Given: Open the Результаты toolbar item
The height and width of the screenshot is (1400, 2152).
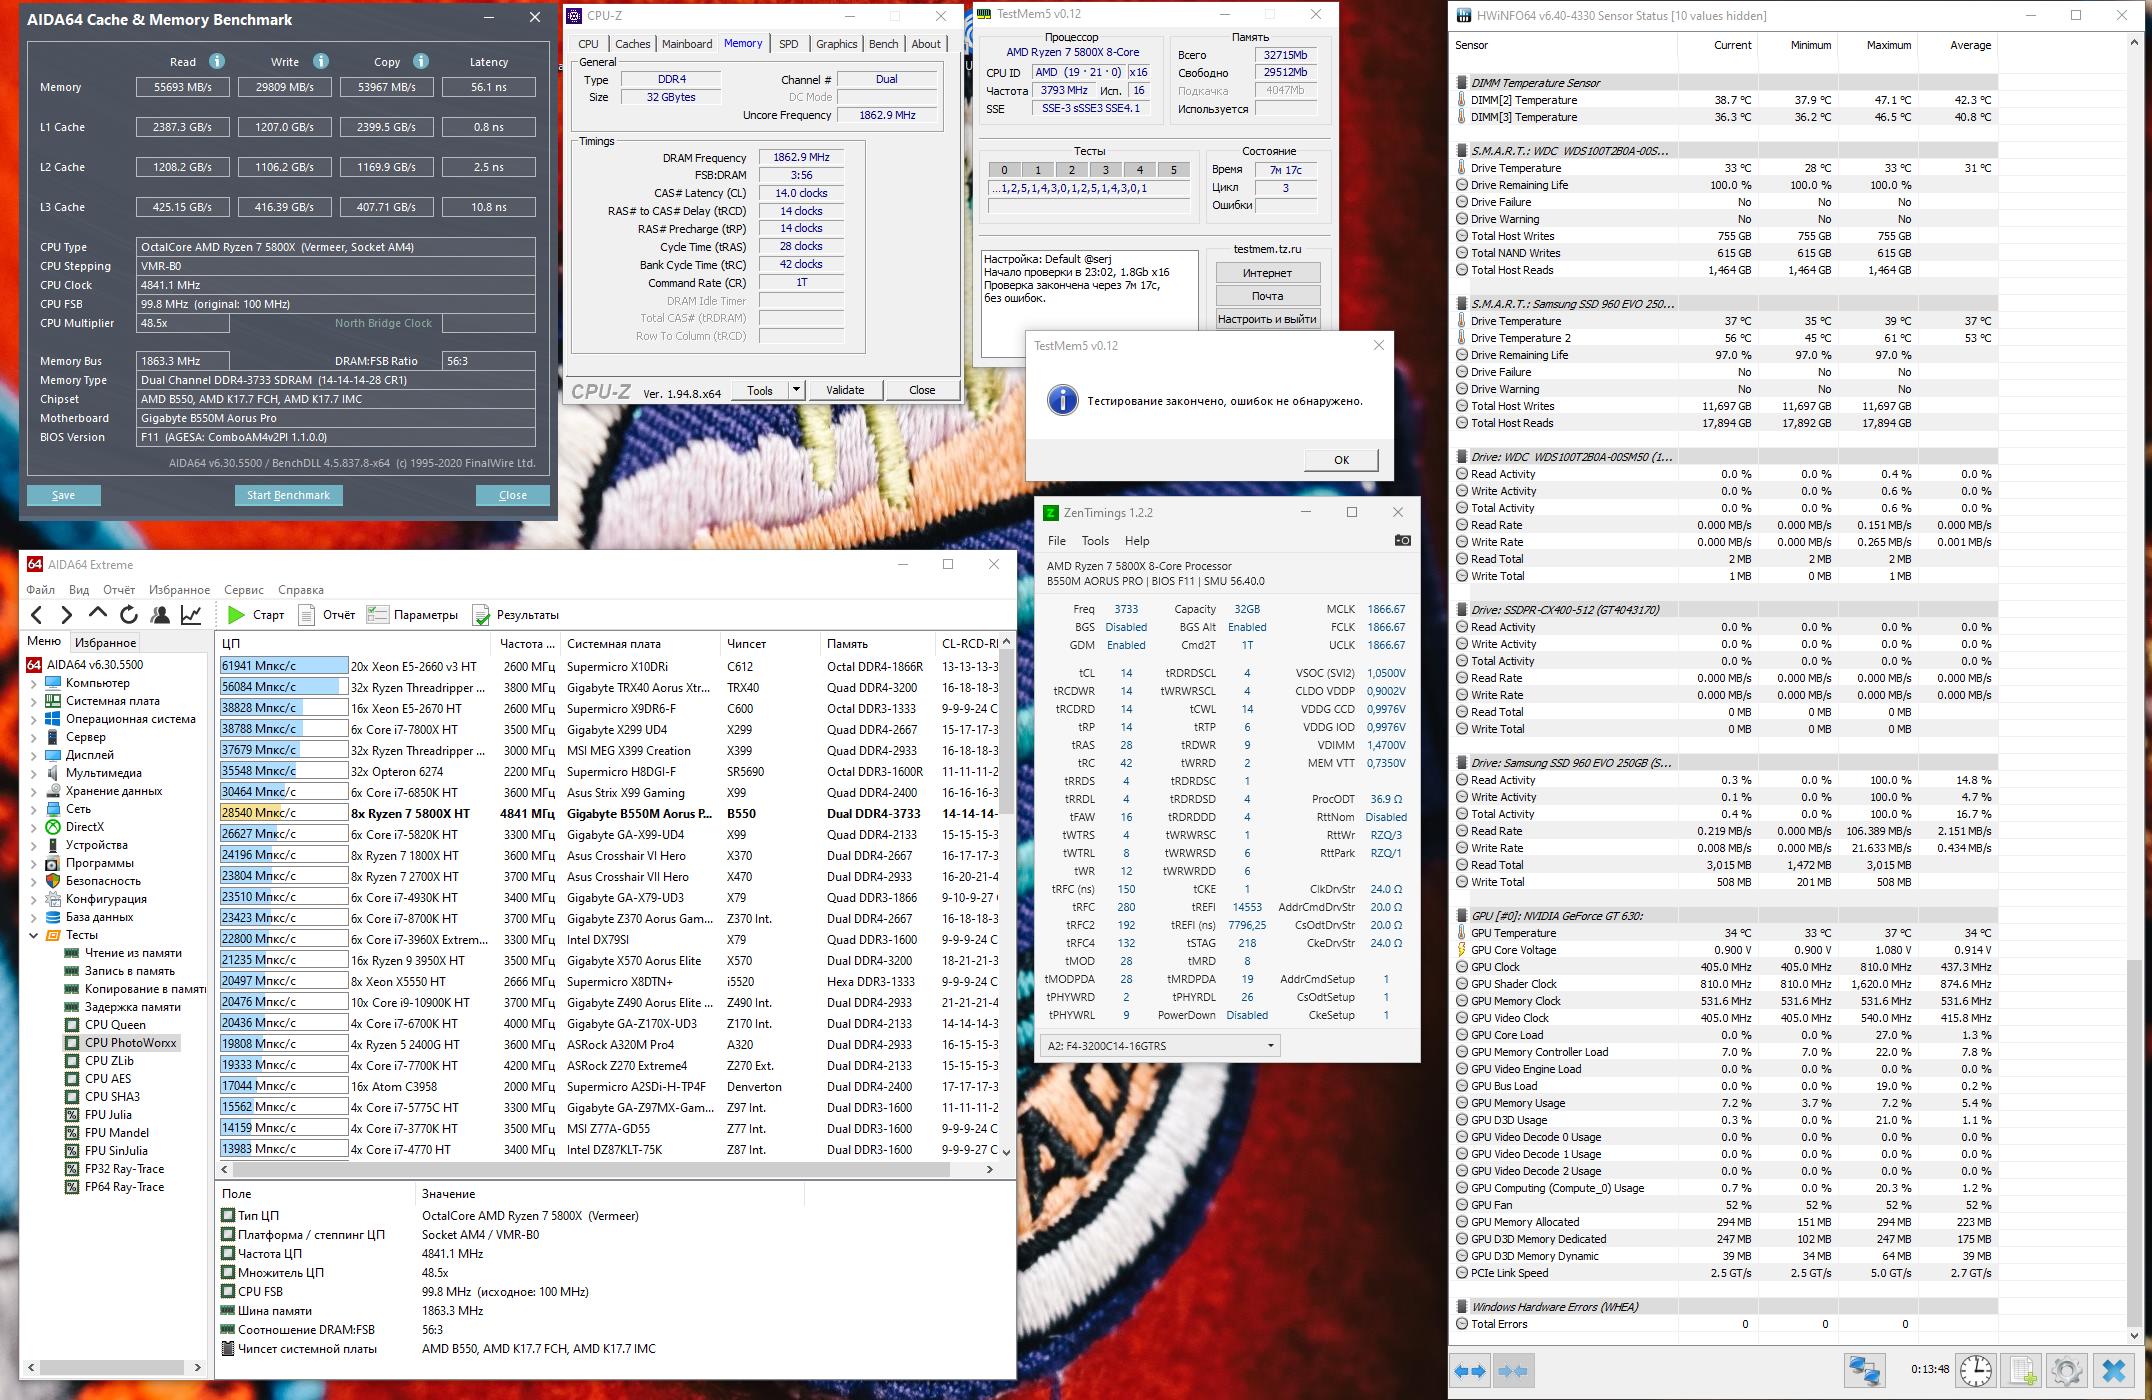Looking at the screenshot, I should coord(516,615).
